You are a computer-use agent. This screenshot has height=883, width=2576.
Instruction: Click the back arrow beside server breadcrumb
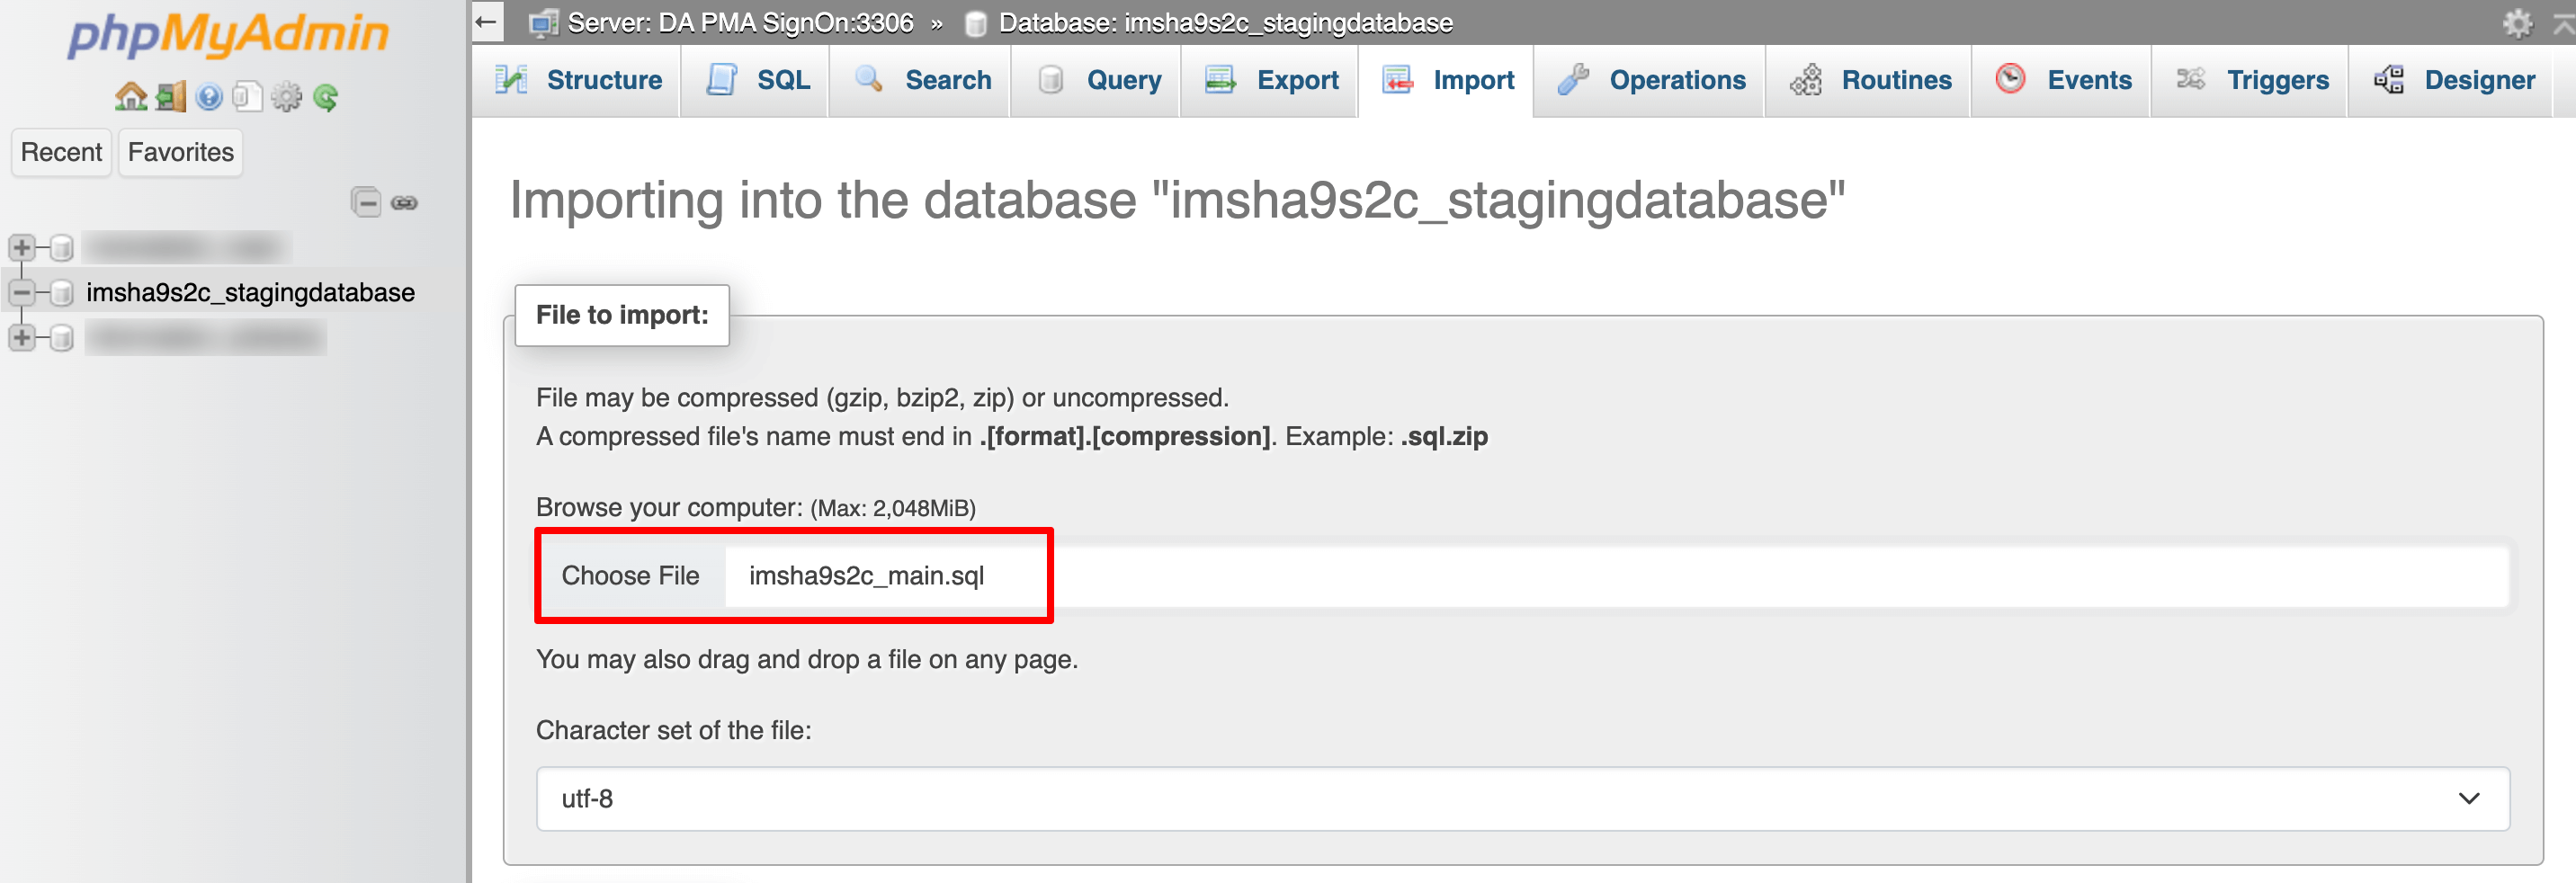pyautogui.click(x=487, y=22)
